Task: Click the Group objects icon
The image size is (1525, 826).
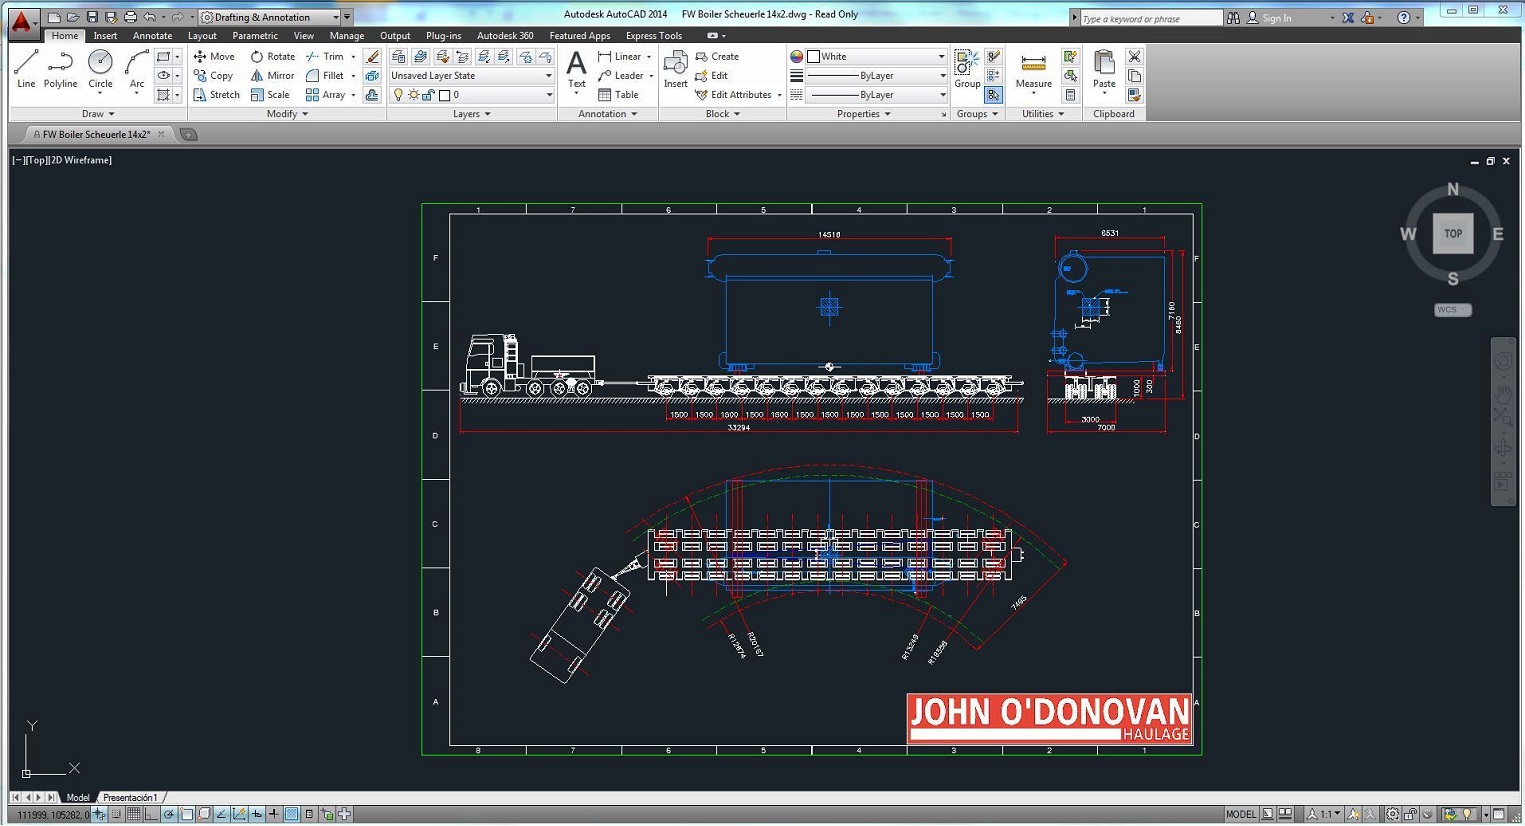Action: tap(966, 69)
